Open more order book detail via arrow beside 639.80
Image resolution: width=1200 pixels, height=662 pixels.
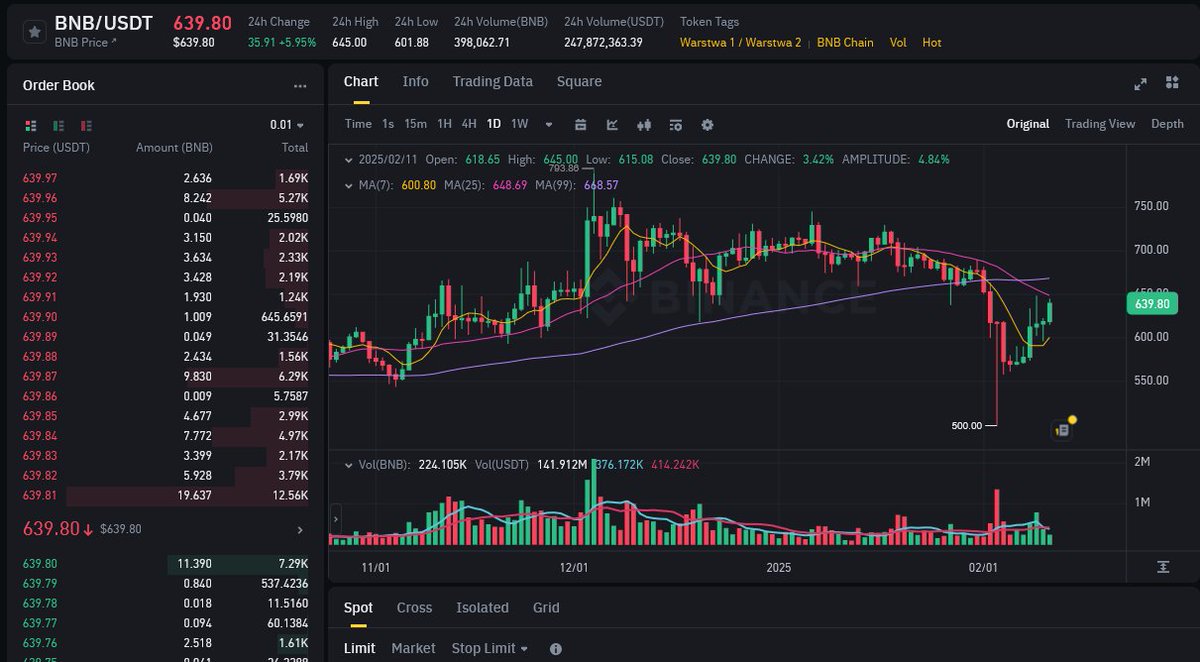coord(300,529)
